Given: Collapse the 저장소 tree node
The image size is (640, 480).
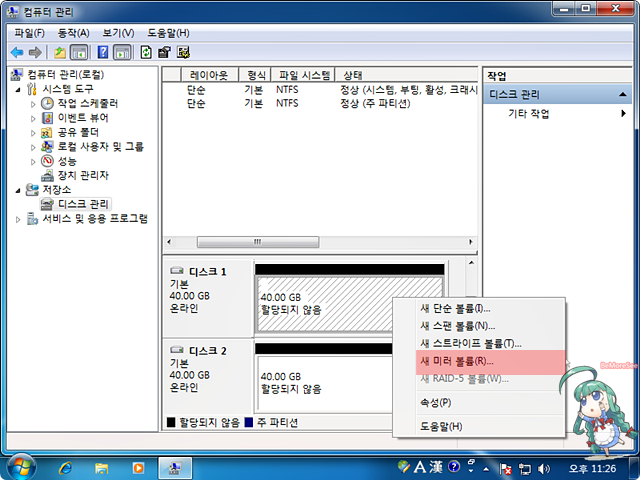Looking at the screenshot, I should click(x=18, y=190).
